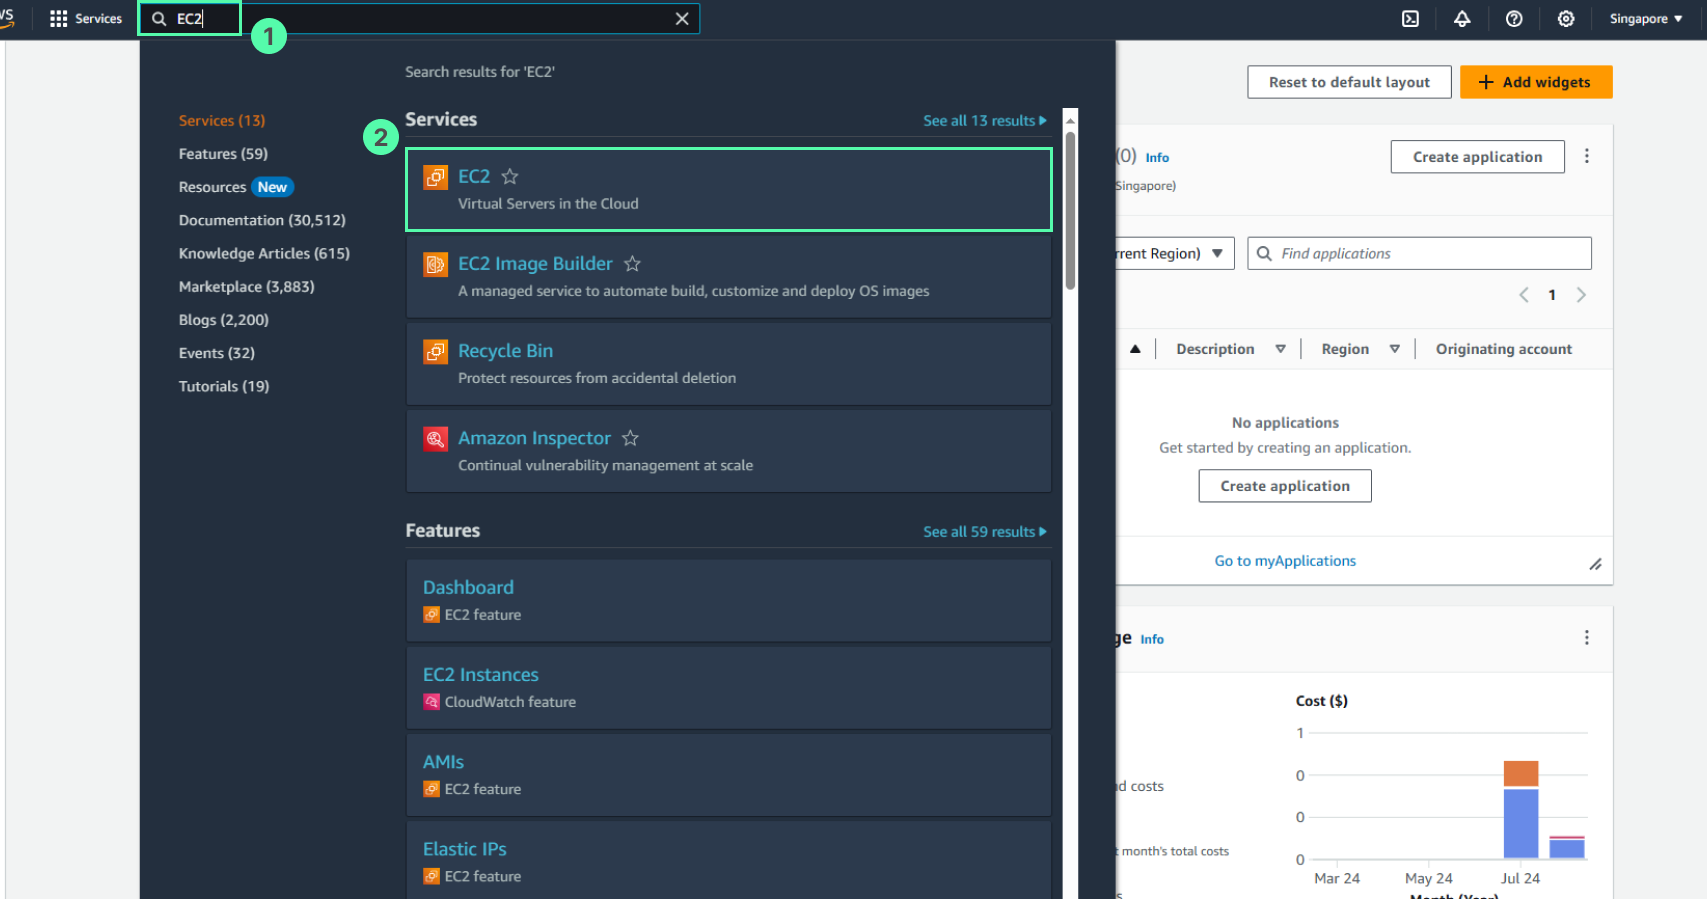Open cost widget three-dot menu
The height and width of the screenshot is (899, 1707).
[x=1586, y=638]
